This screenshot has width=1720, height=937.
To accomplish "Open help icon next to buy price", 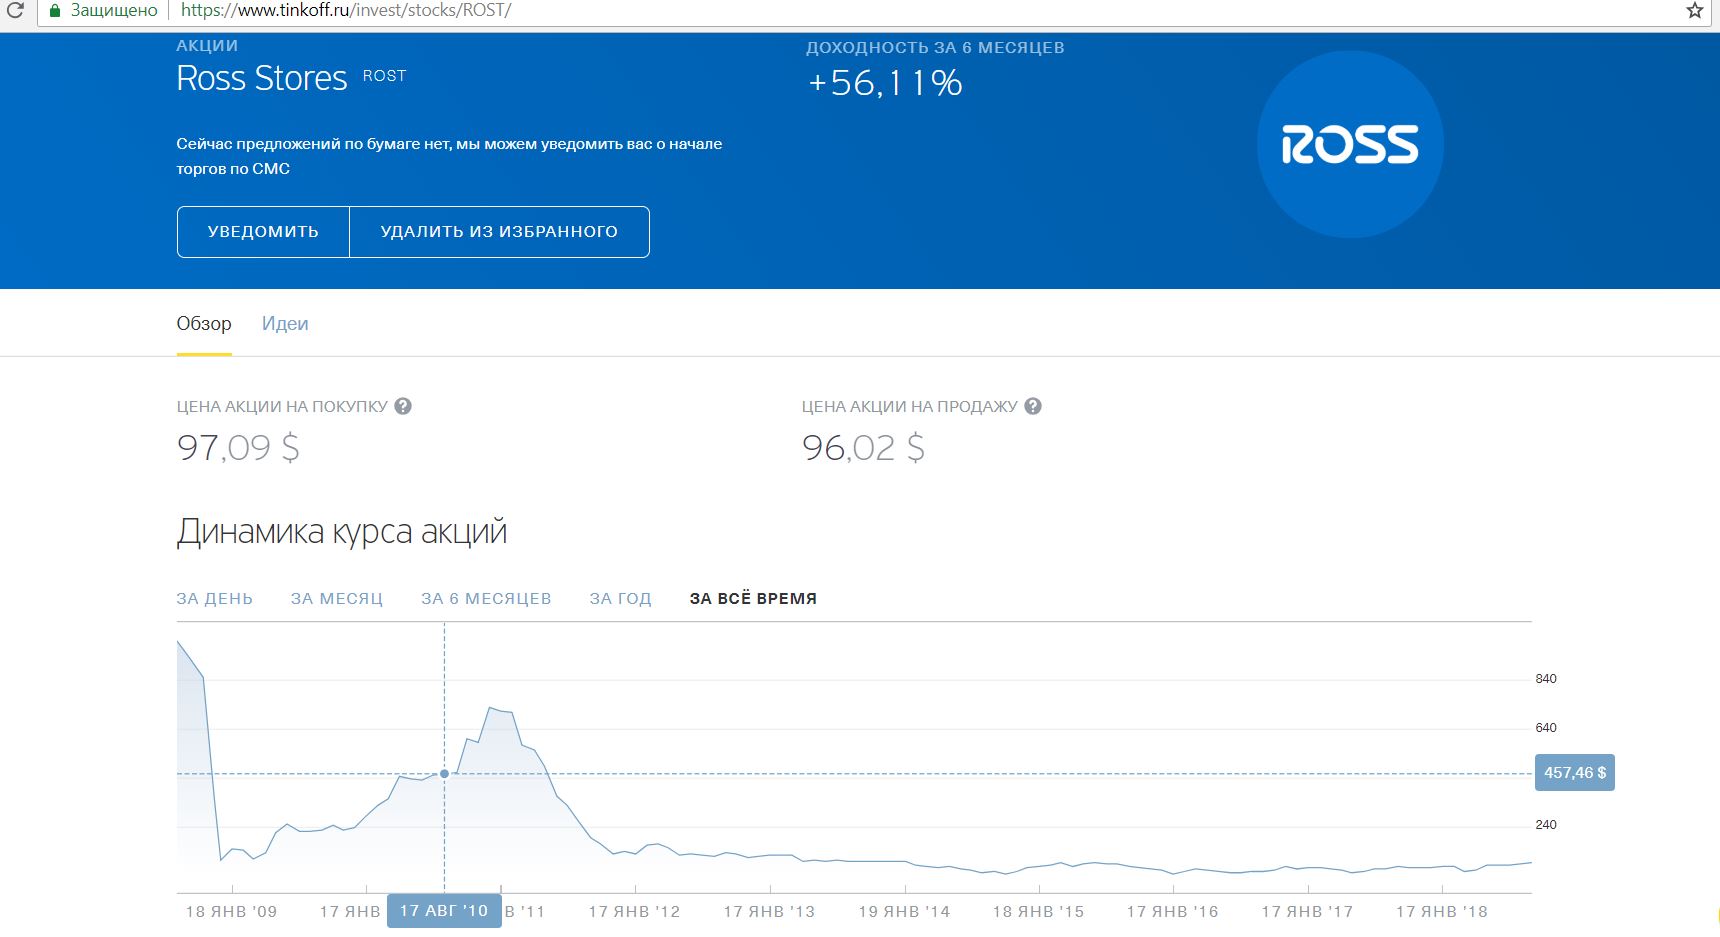I will click(x=403, y=406).
